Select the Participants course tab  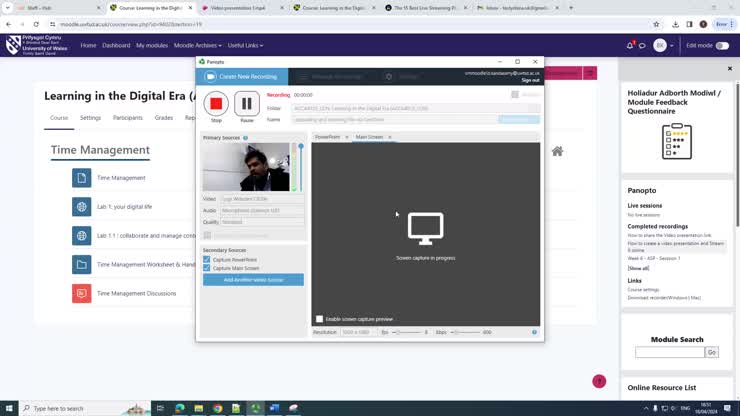128,118
